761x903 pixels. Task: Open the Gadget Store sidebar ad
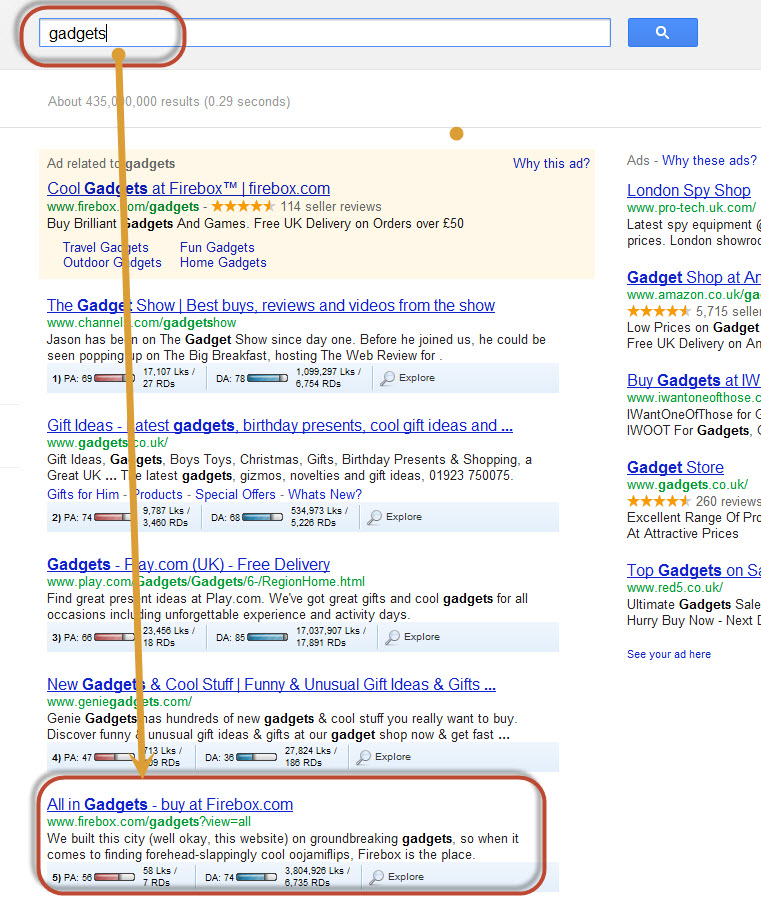(675, 468)
